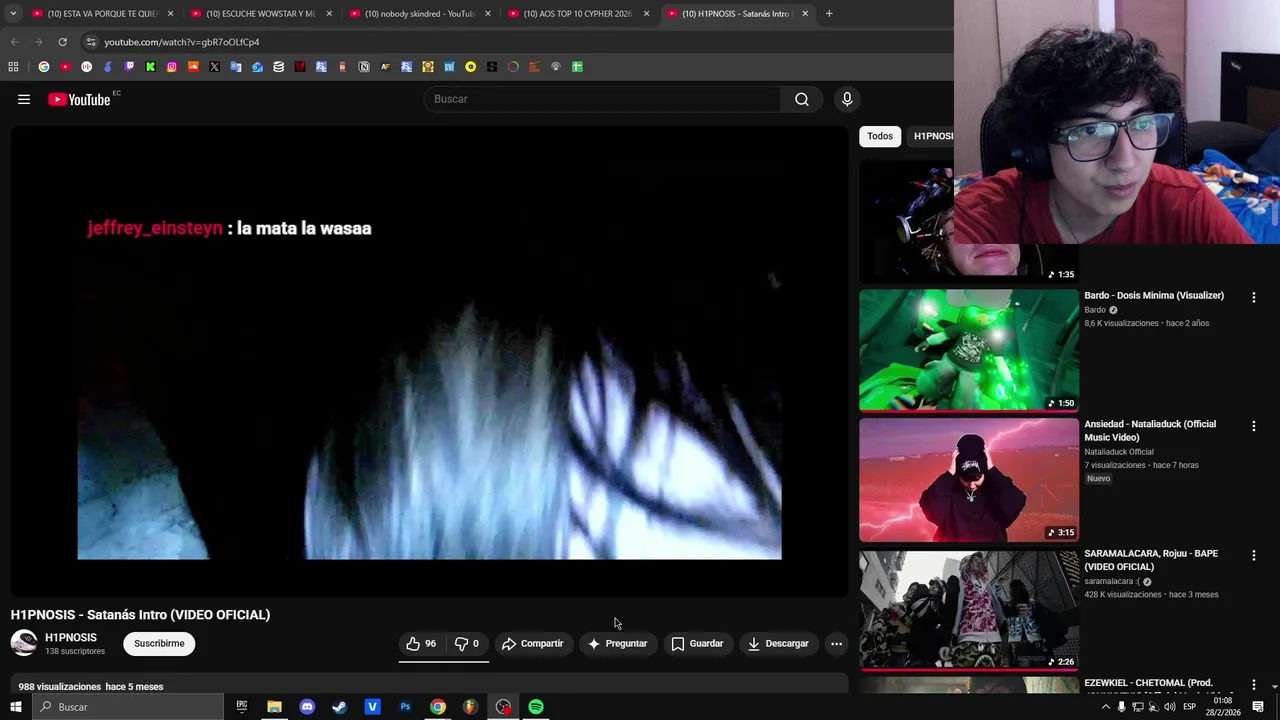Dislike the video with the thumbs down

[x=467, y=644]
